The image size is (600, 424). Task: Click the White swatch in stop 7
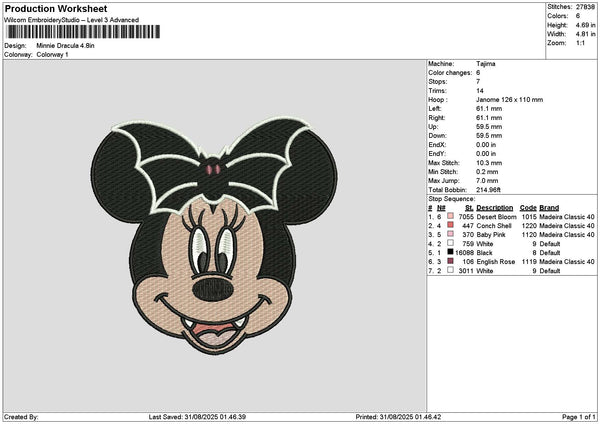(450, 270)
